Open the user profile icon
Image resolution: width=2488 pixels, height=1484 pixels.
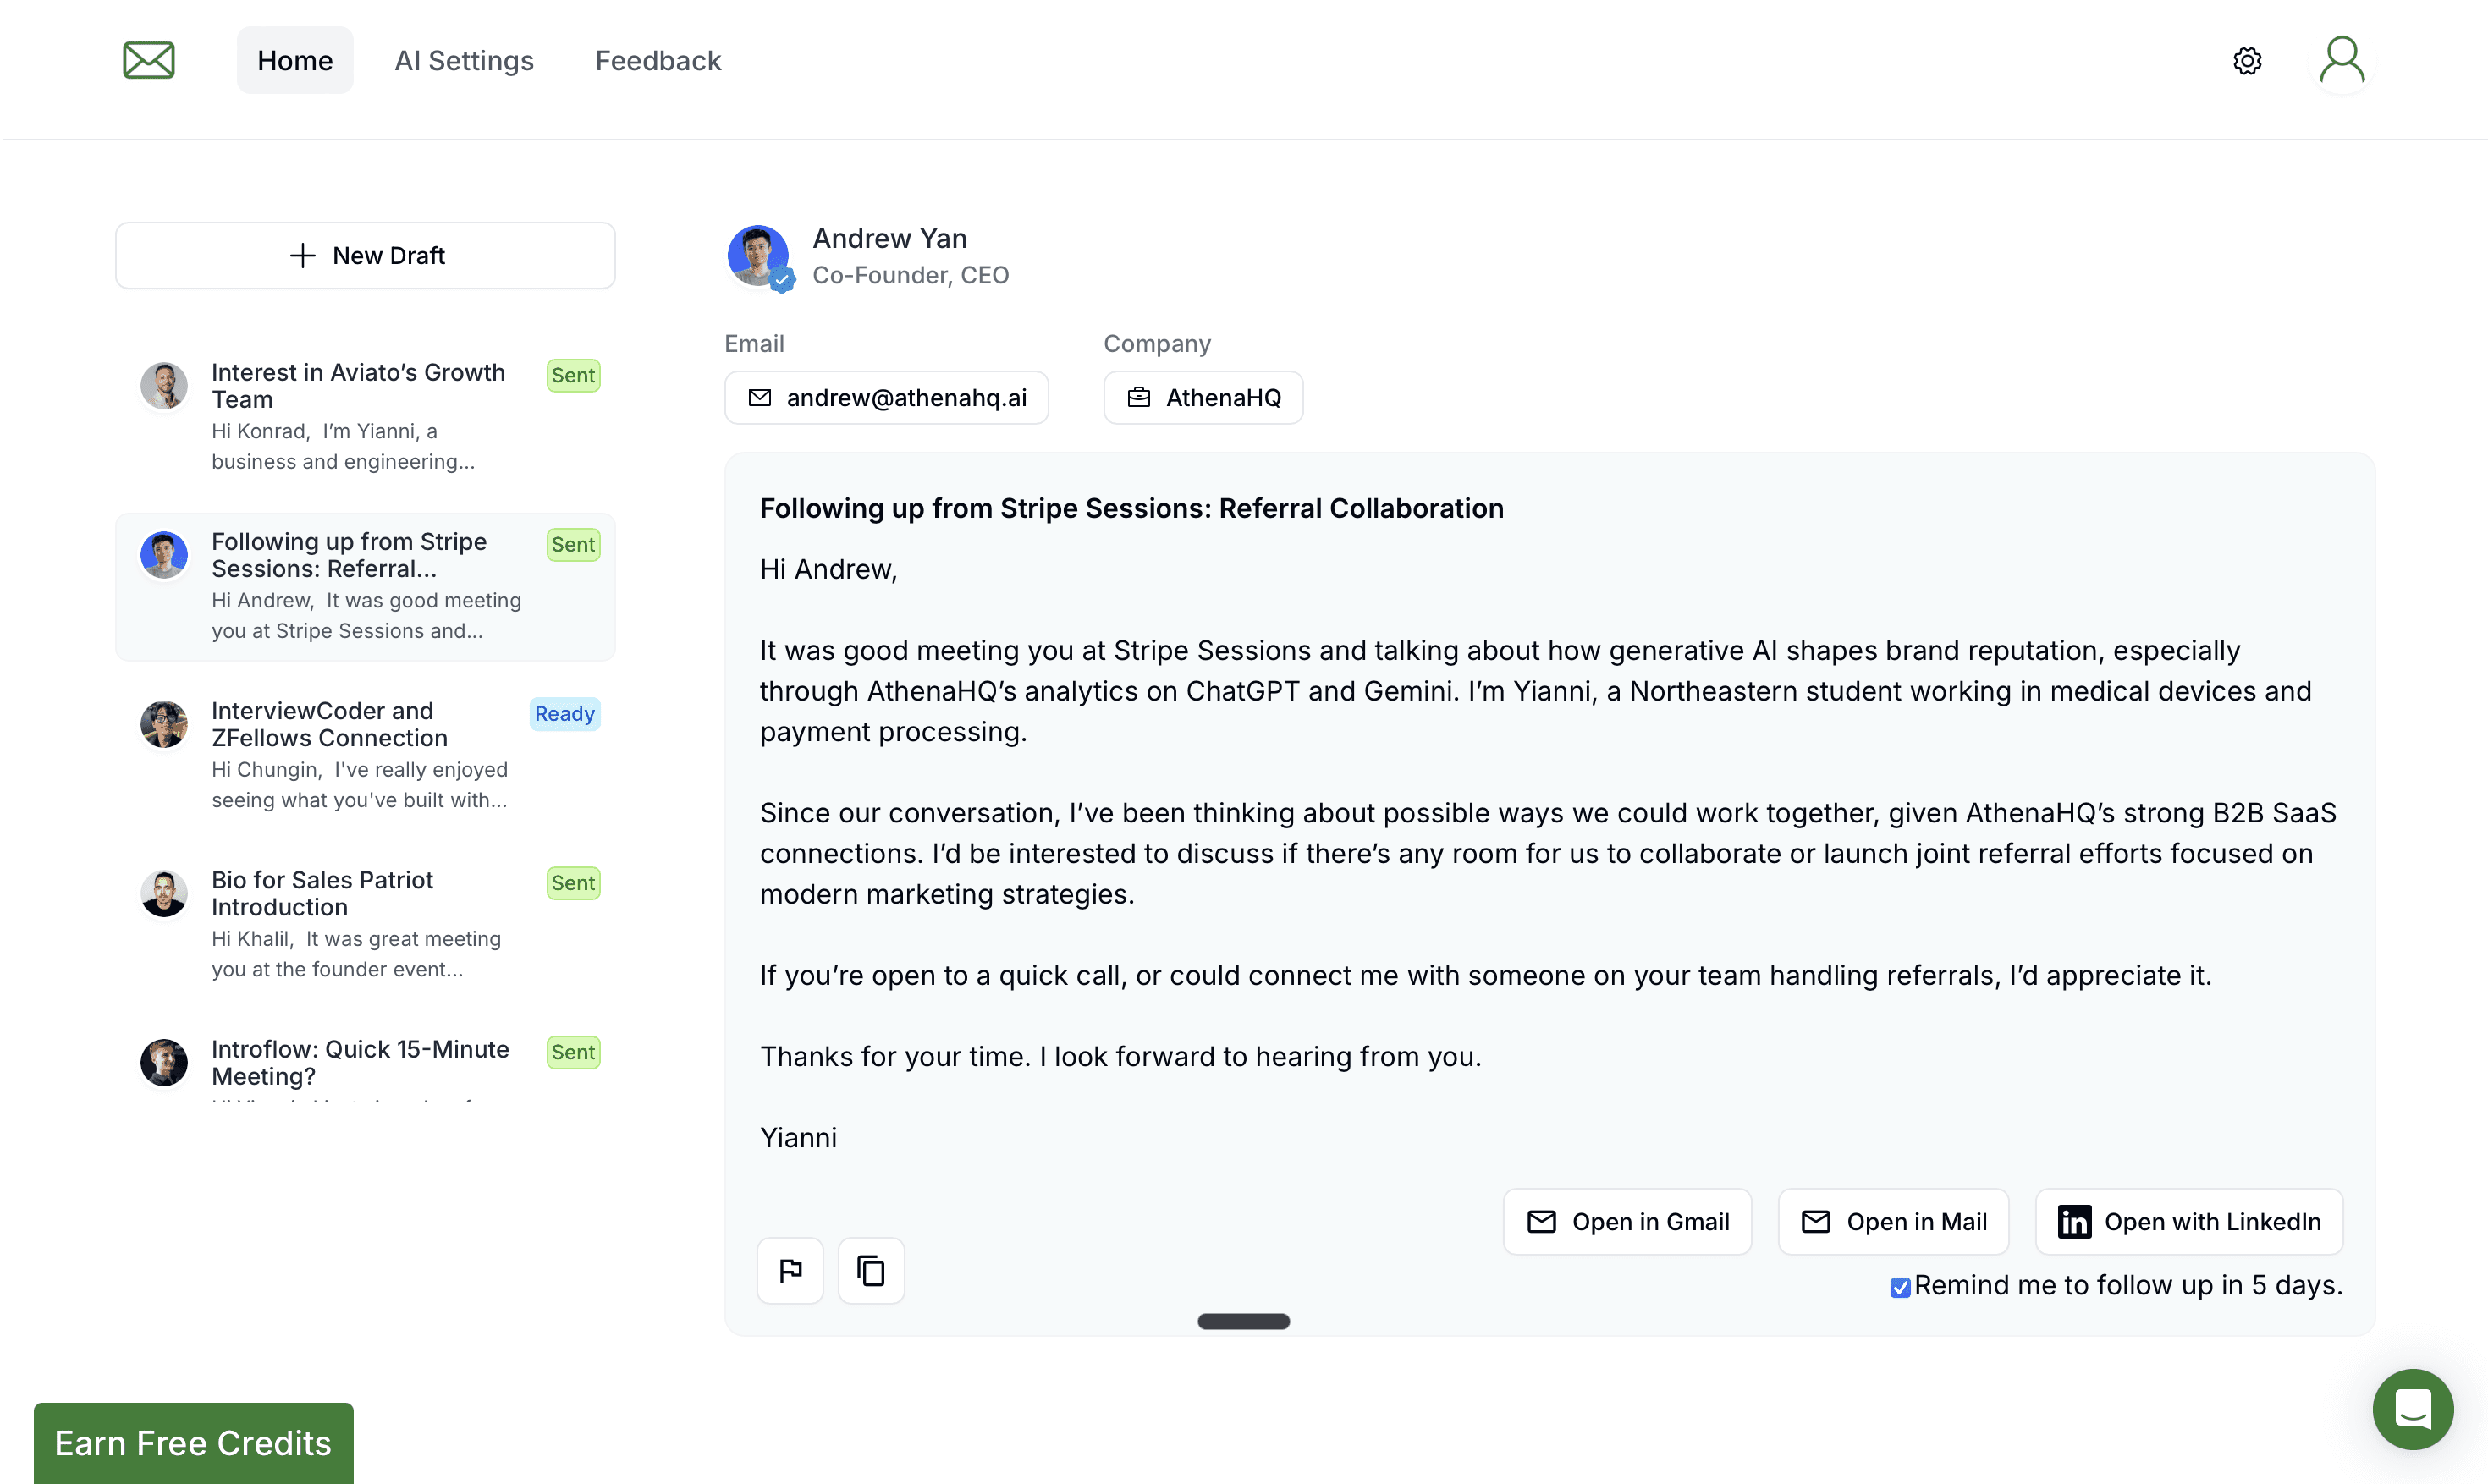pos(2342,60)
